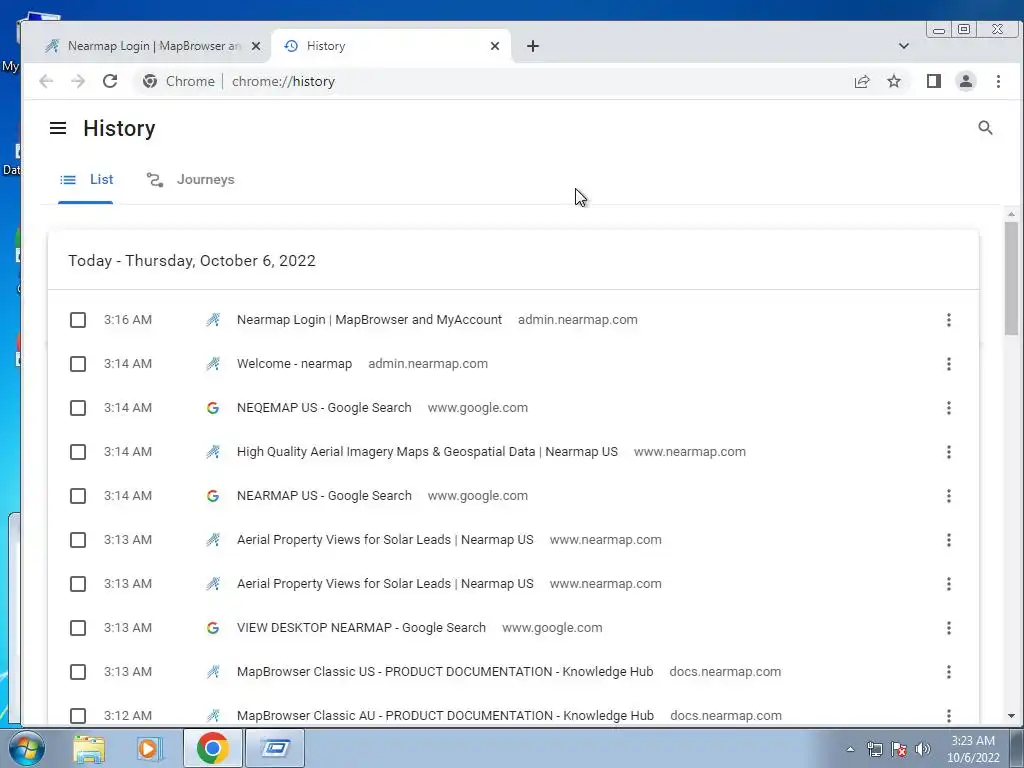Go forward with the forward arrow
The image size is (1024, 768).
(x=78, y=81)
